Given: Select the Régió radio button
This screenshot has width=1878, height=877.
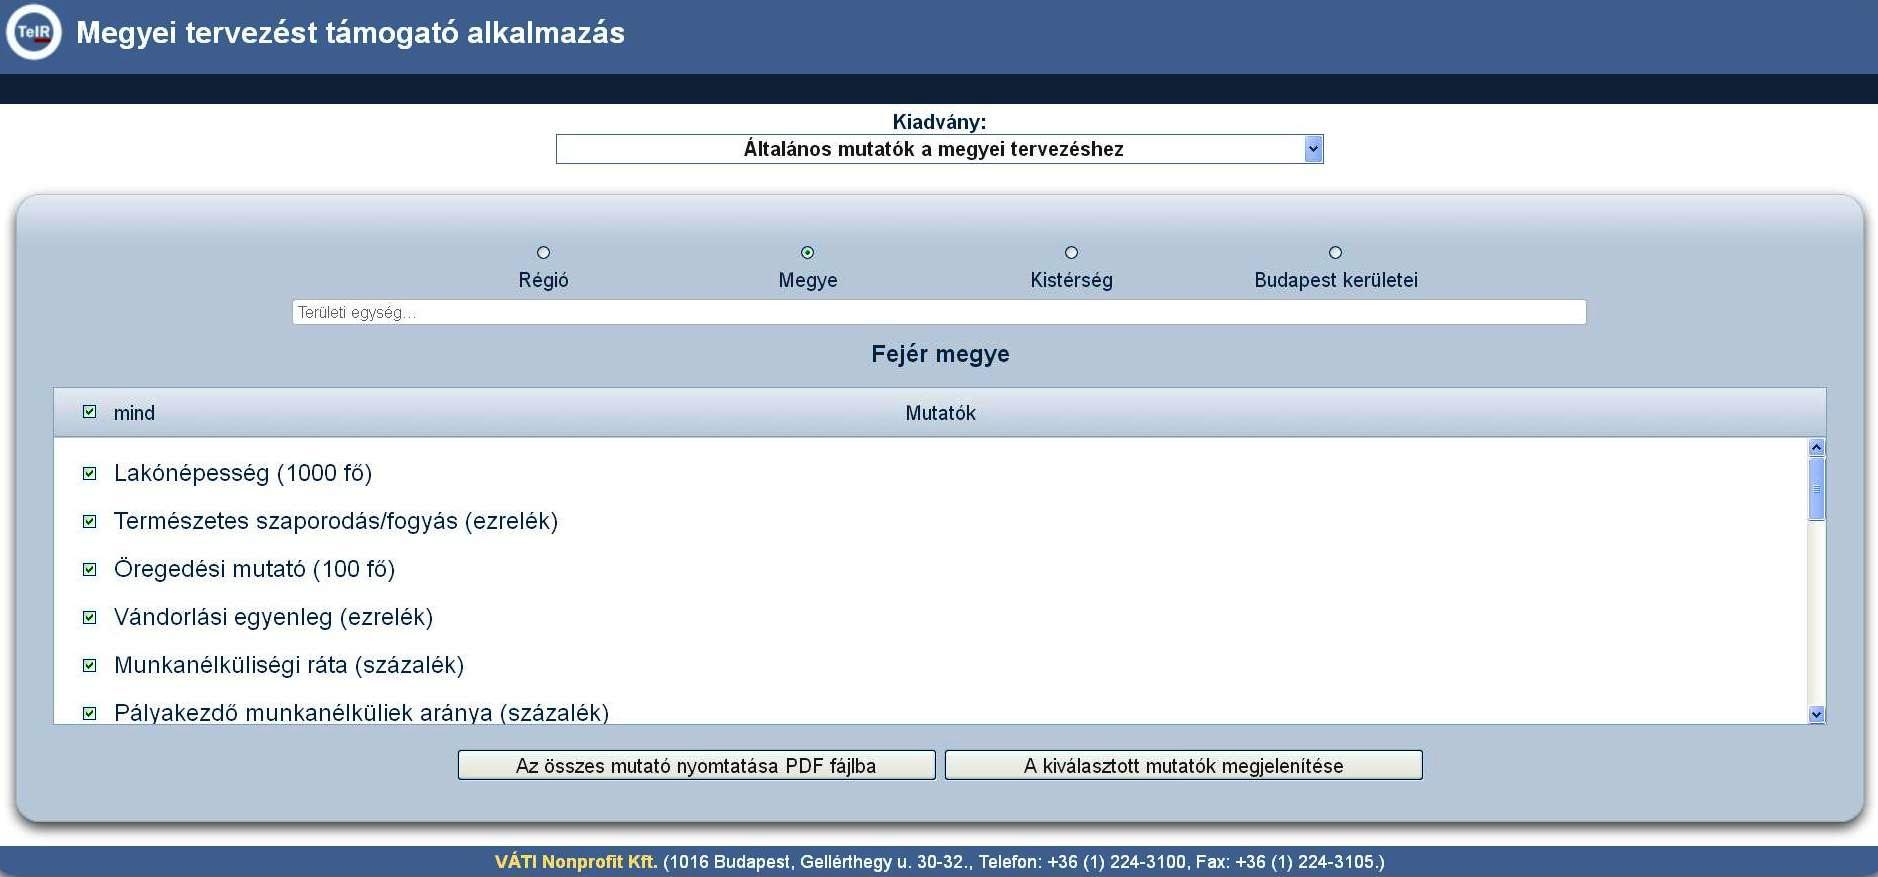Looking at the screenshot, I should coord(543,253).
